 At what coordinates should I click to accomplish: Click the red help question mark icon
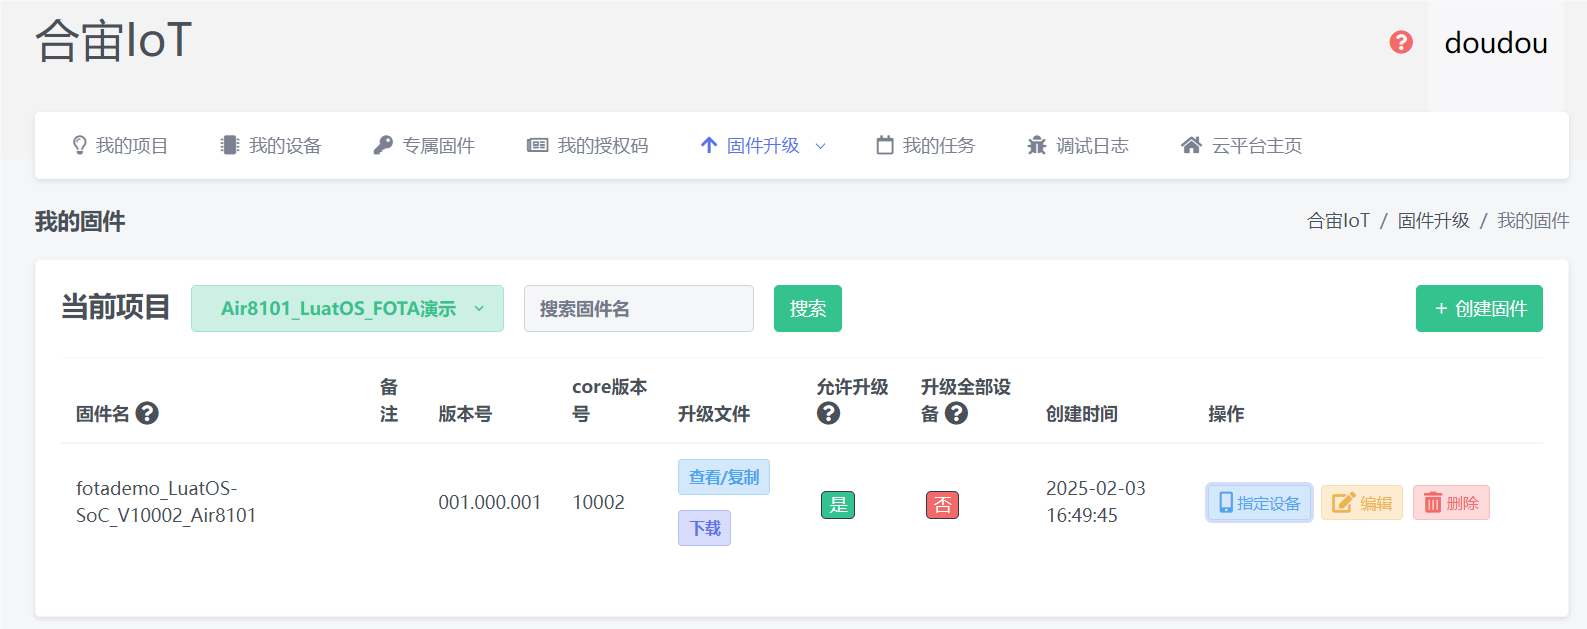tap(1401, 42)
